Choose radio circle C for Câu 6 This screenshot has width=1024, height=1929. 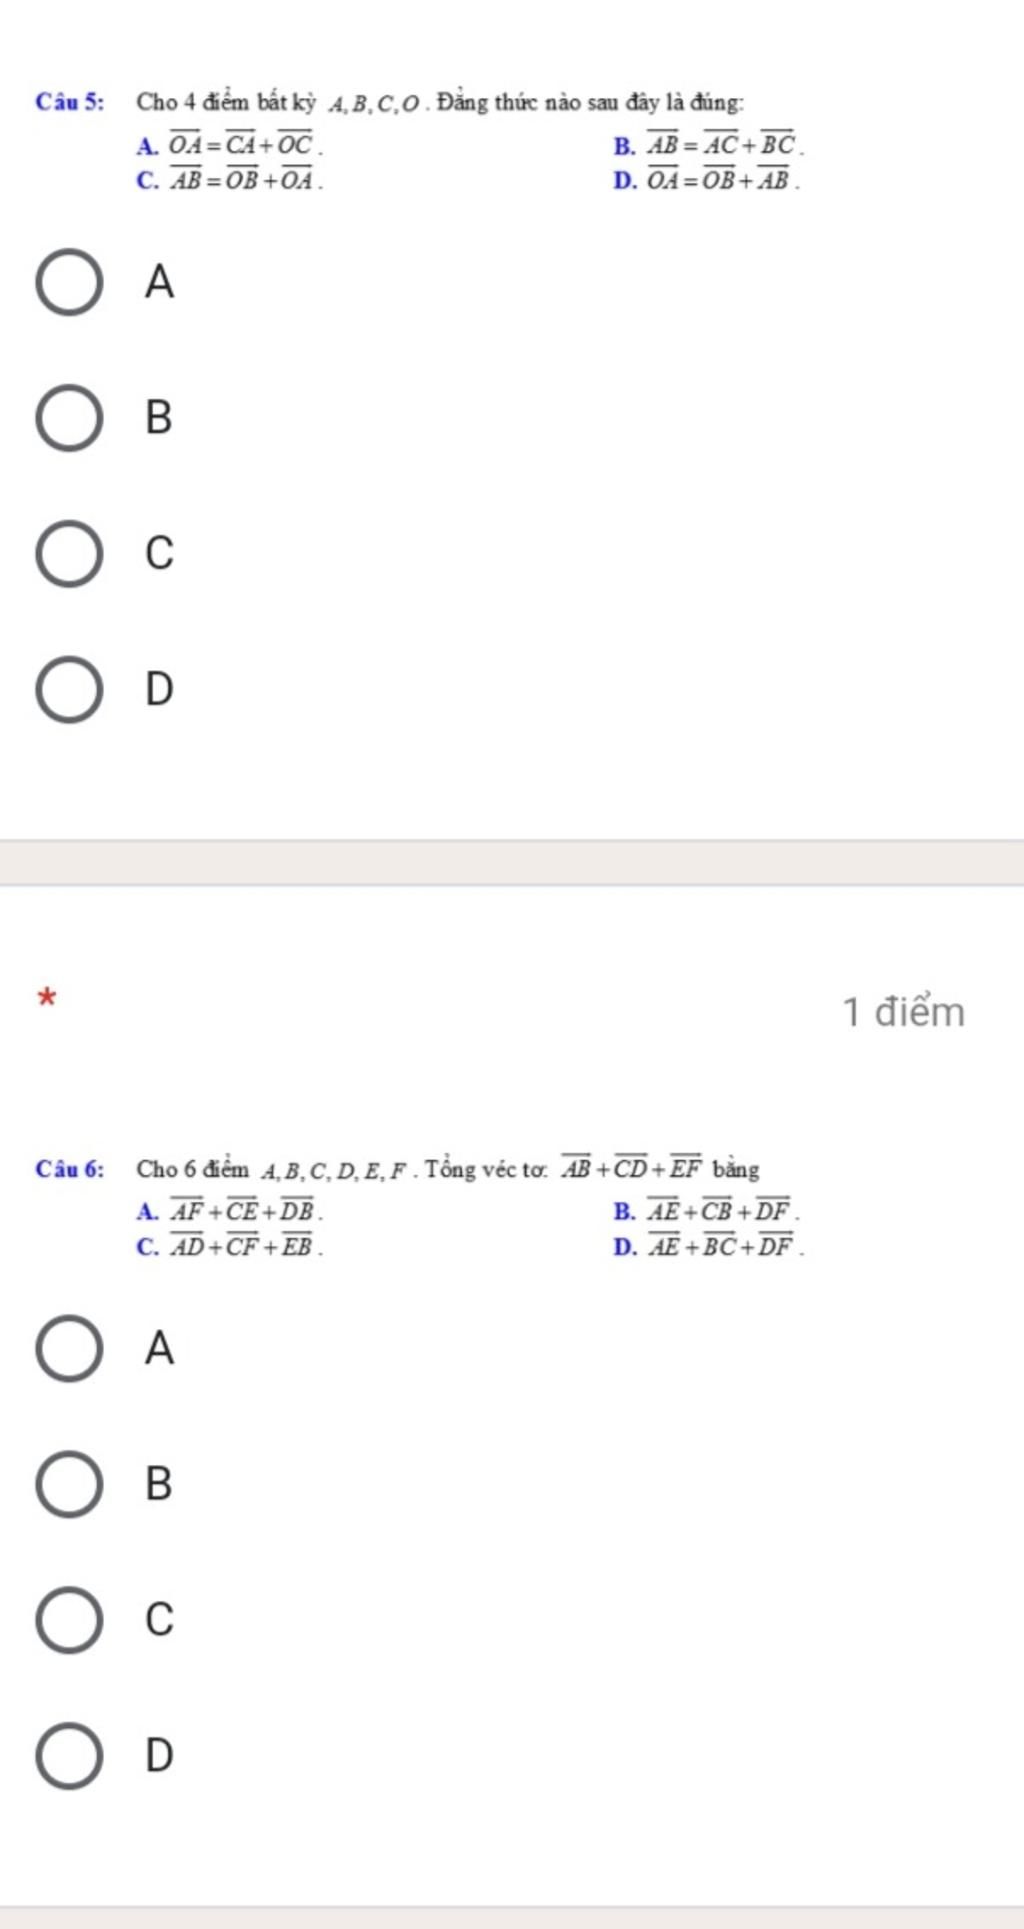tap(69, 1619)
